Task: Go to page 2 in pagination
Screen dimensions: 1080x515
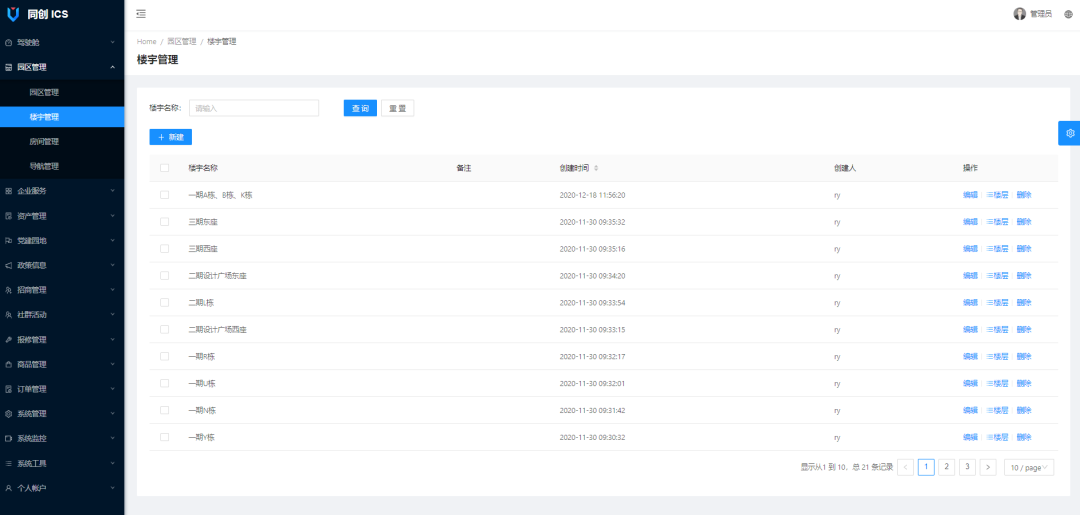Action: (947, 467)
